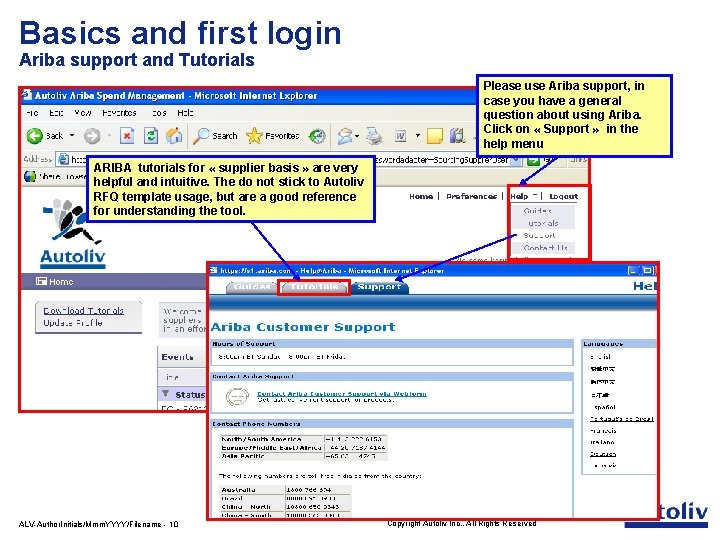Screen dimensions: 720x540
Task: Open the Favorites menu in the menu bar
Action: pos(119,112)
